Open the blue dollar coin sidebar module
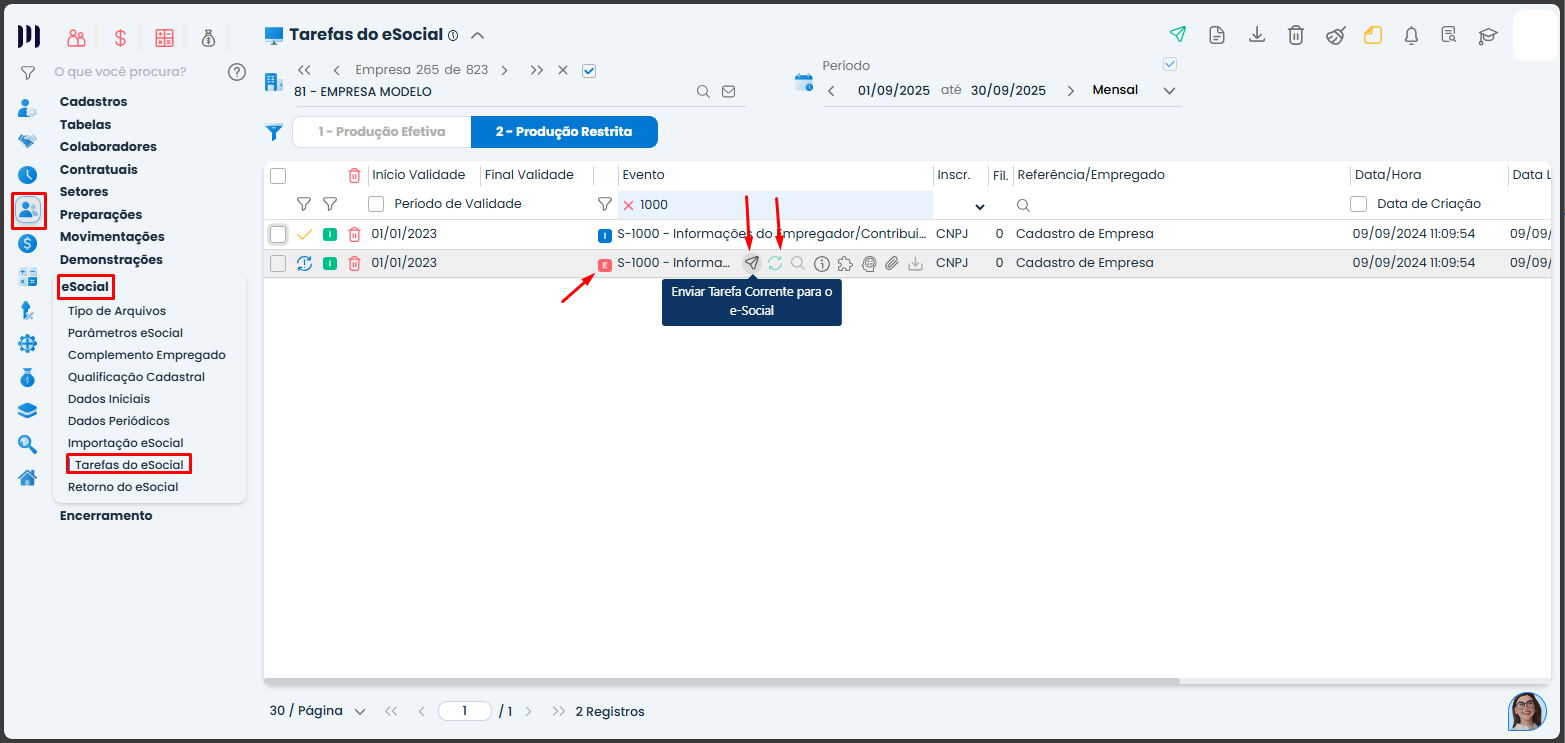Image resolution: width=1565 pixels, height=743 pixels. (27, 243)
